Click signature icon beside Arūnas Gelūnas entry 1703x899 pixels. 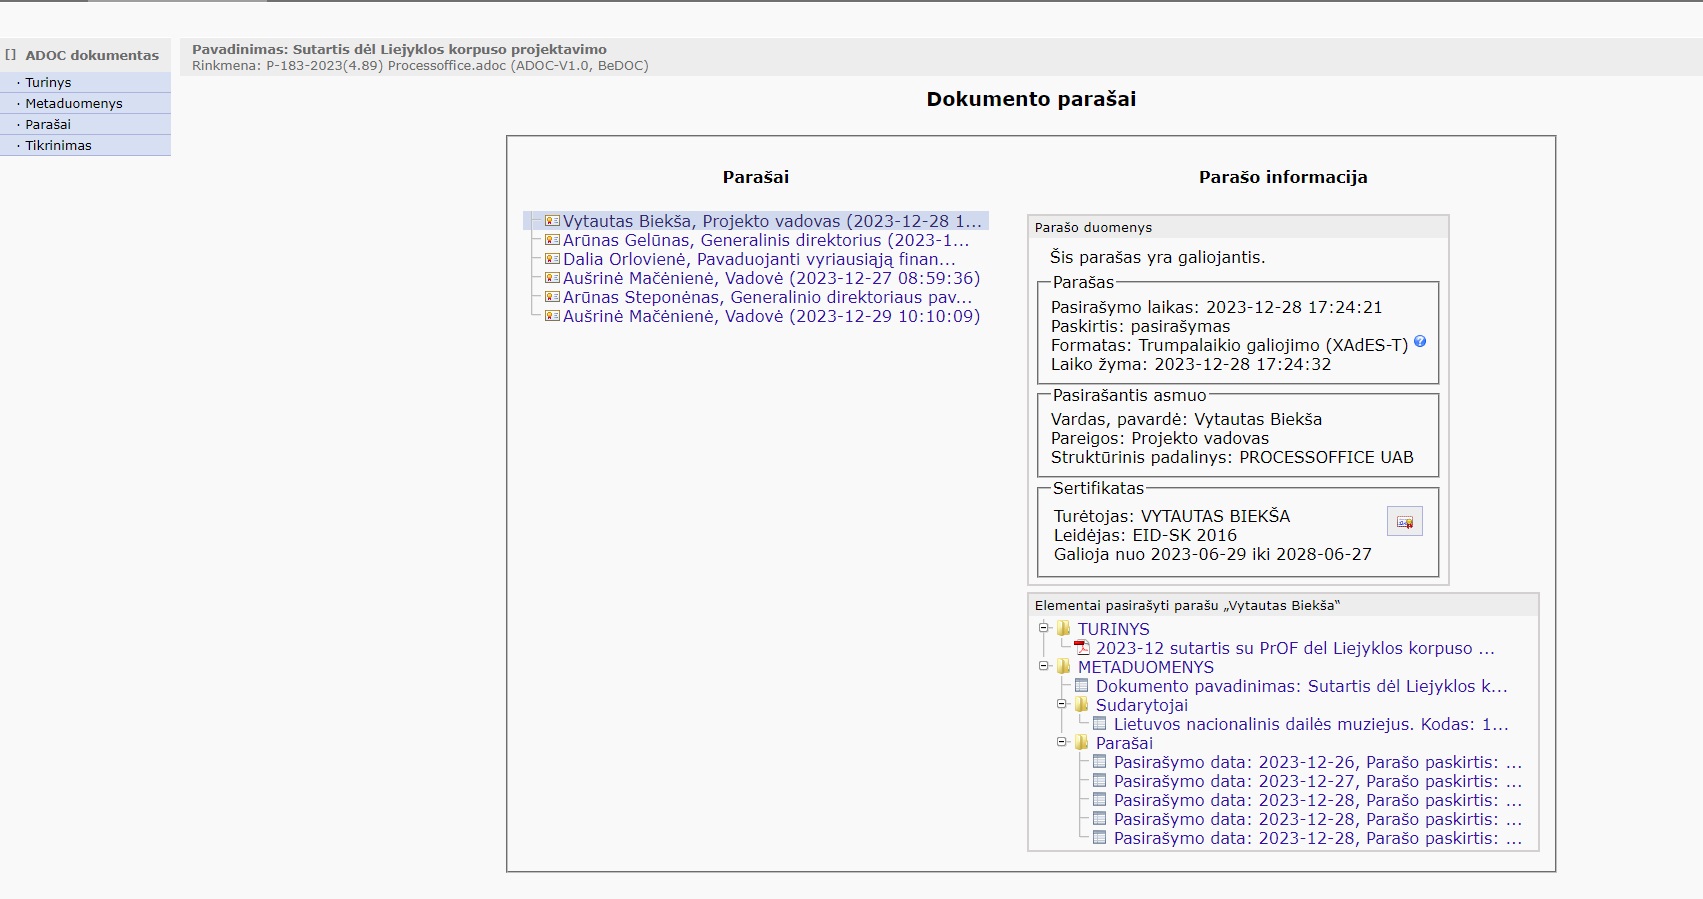pos(552,240)
